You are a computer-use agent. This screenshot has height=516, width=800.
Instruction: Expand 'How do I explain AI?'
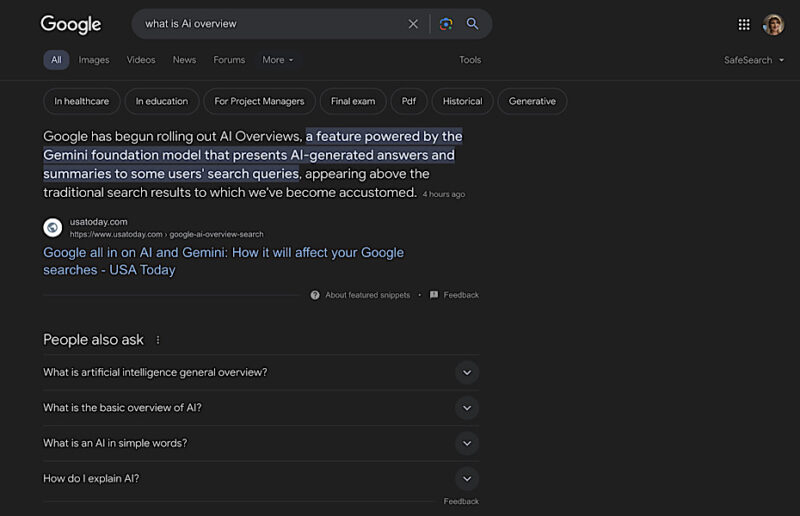tap(261, 479)
